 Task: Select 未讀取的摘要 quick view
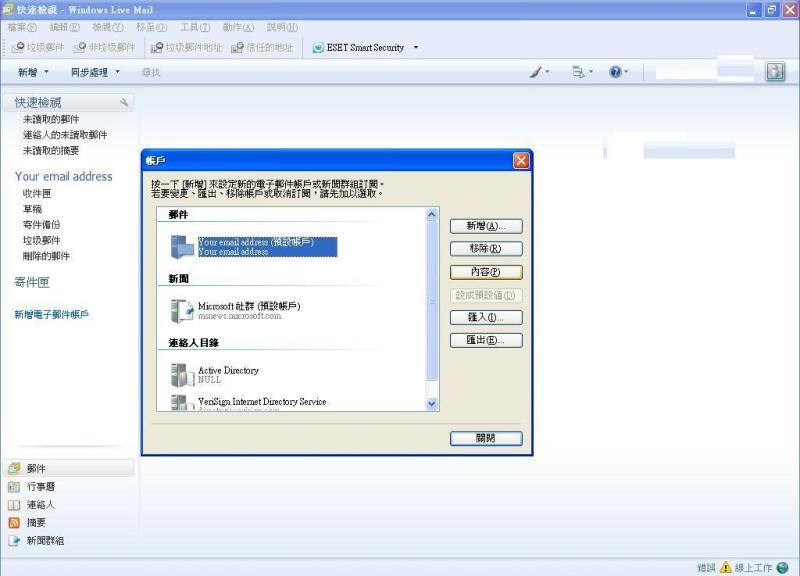[51, 151]
